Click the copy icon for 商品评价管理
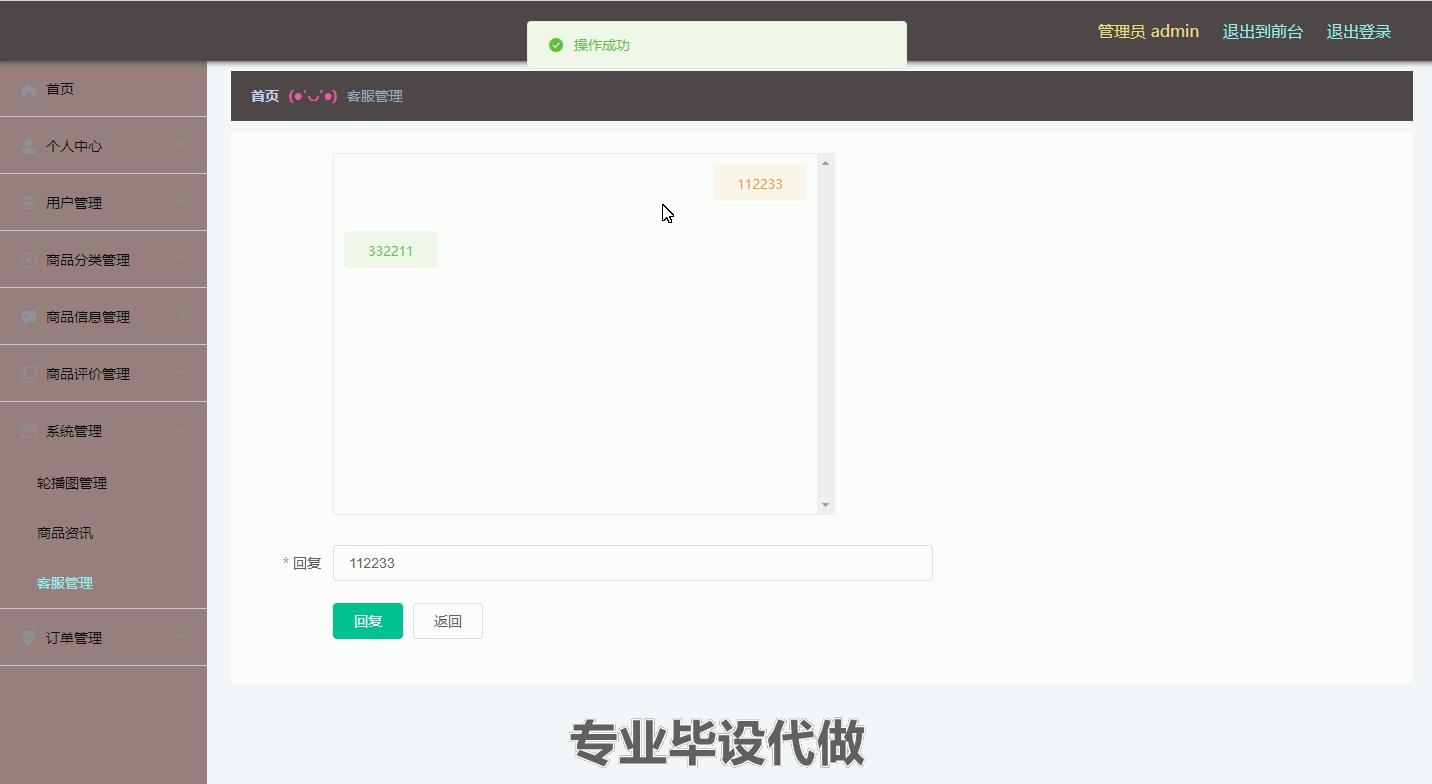This screenshot has height=784, width=1432. coord(29,374)
